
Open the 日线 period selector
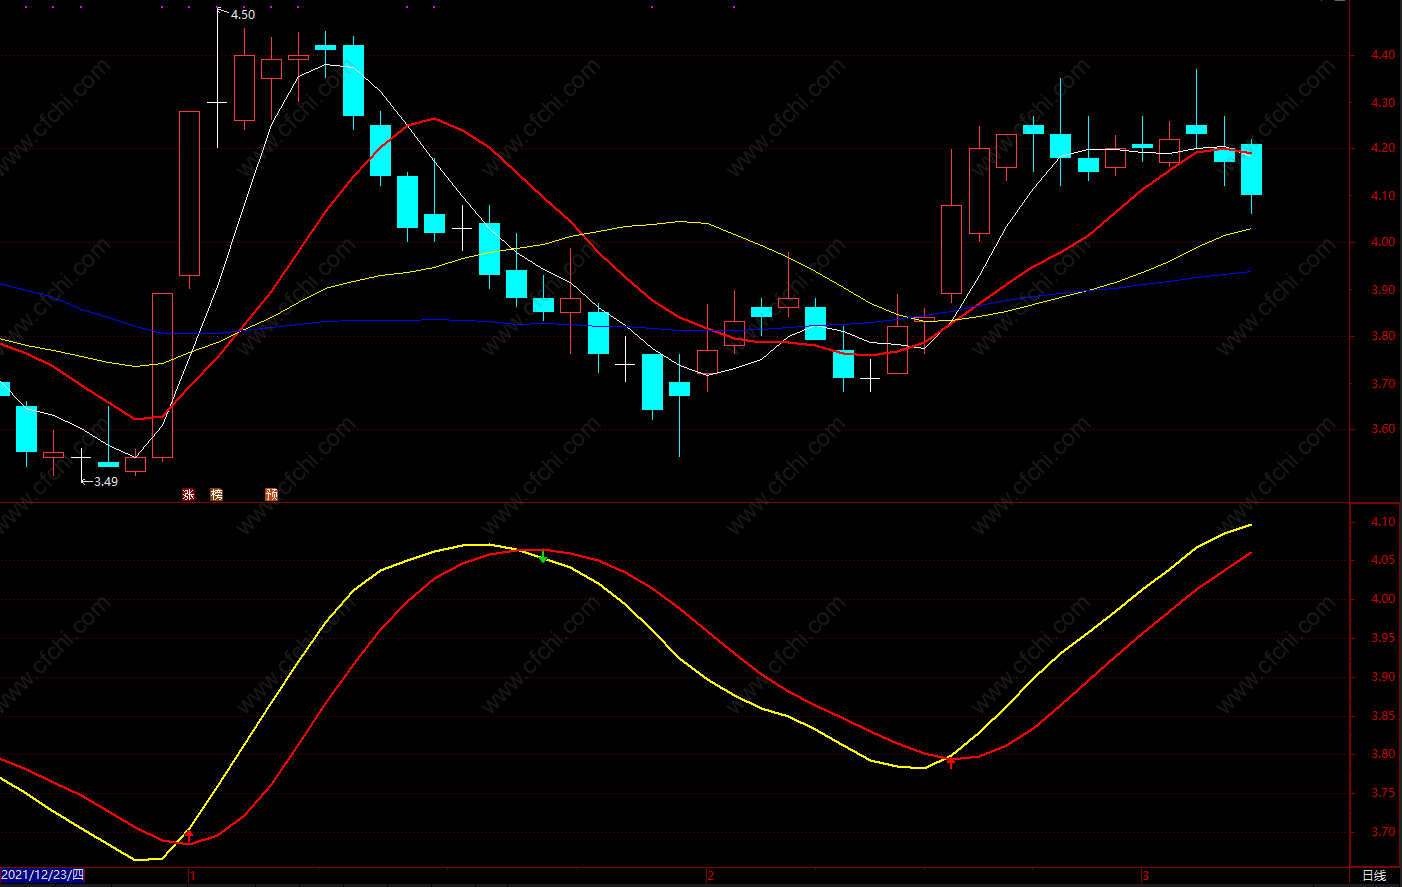click(1374, 876)
